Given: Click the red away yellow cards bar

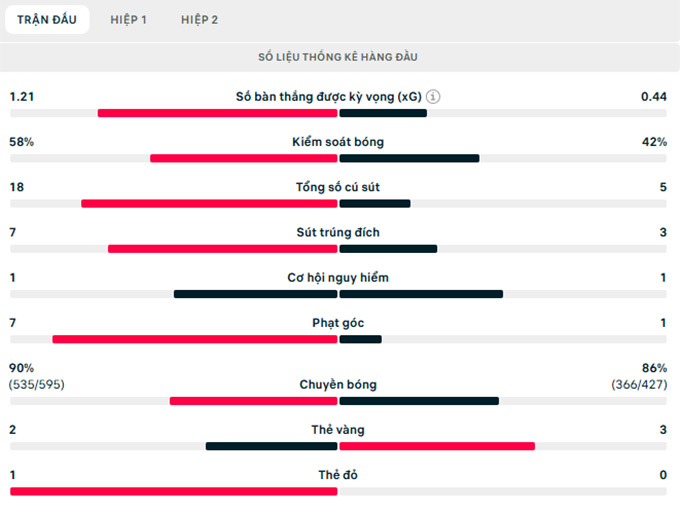Looking at the screenshot, I should click(437, 446).
